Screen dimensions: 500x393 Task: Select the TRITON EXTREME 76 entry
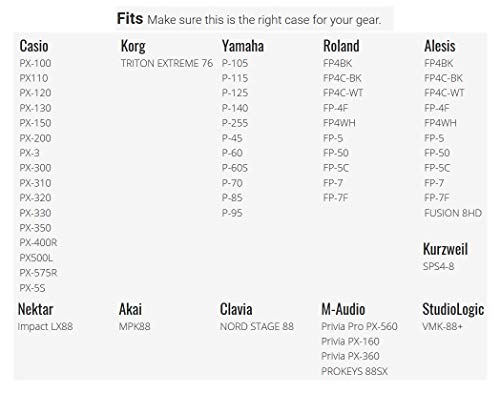[x=167, y=63]
